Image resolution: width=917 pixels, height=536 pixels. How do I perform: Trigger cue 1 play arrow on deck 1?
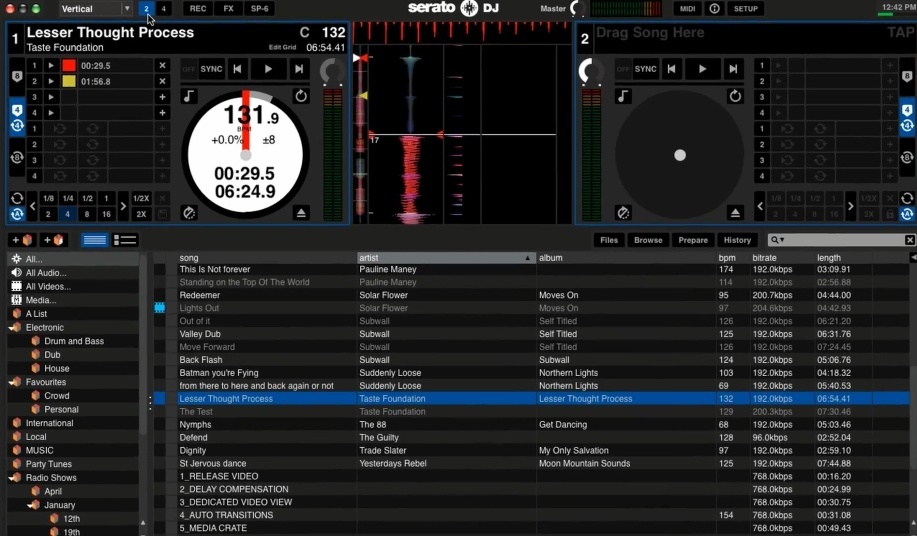click(51, 65)
